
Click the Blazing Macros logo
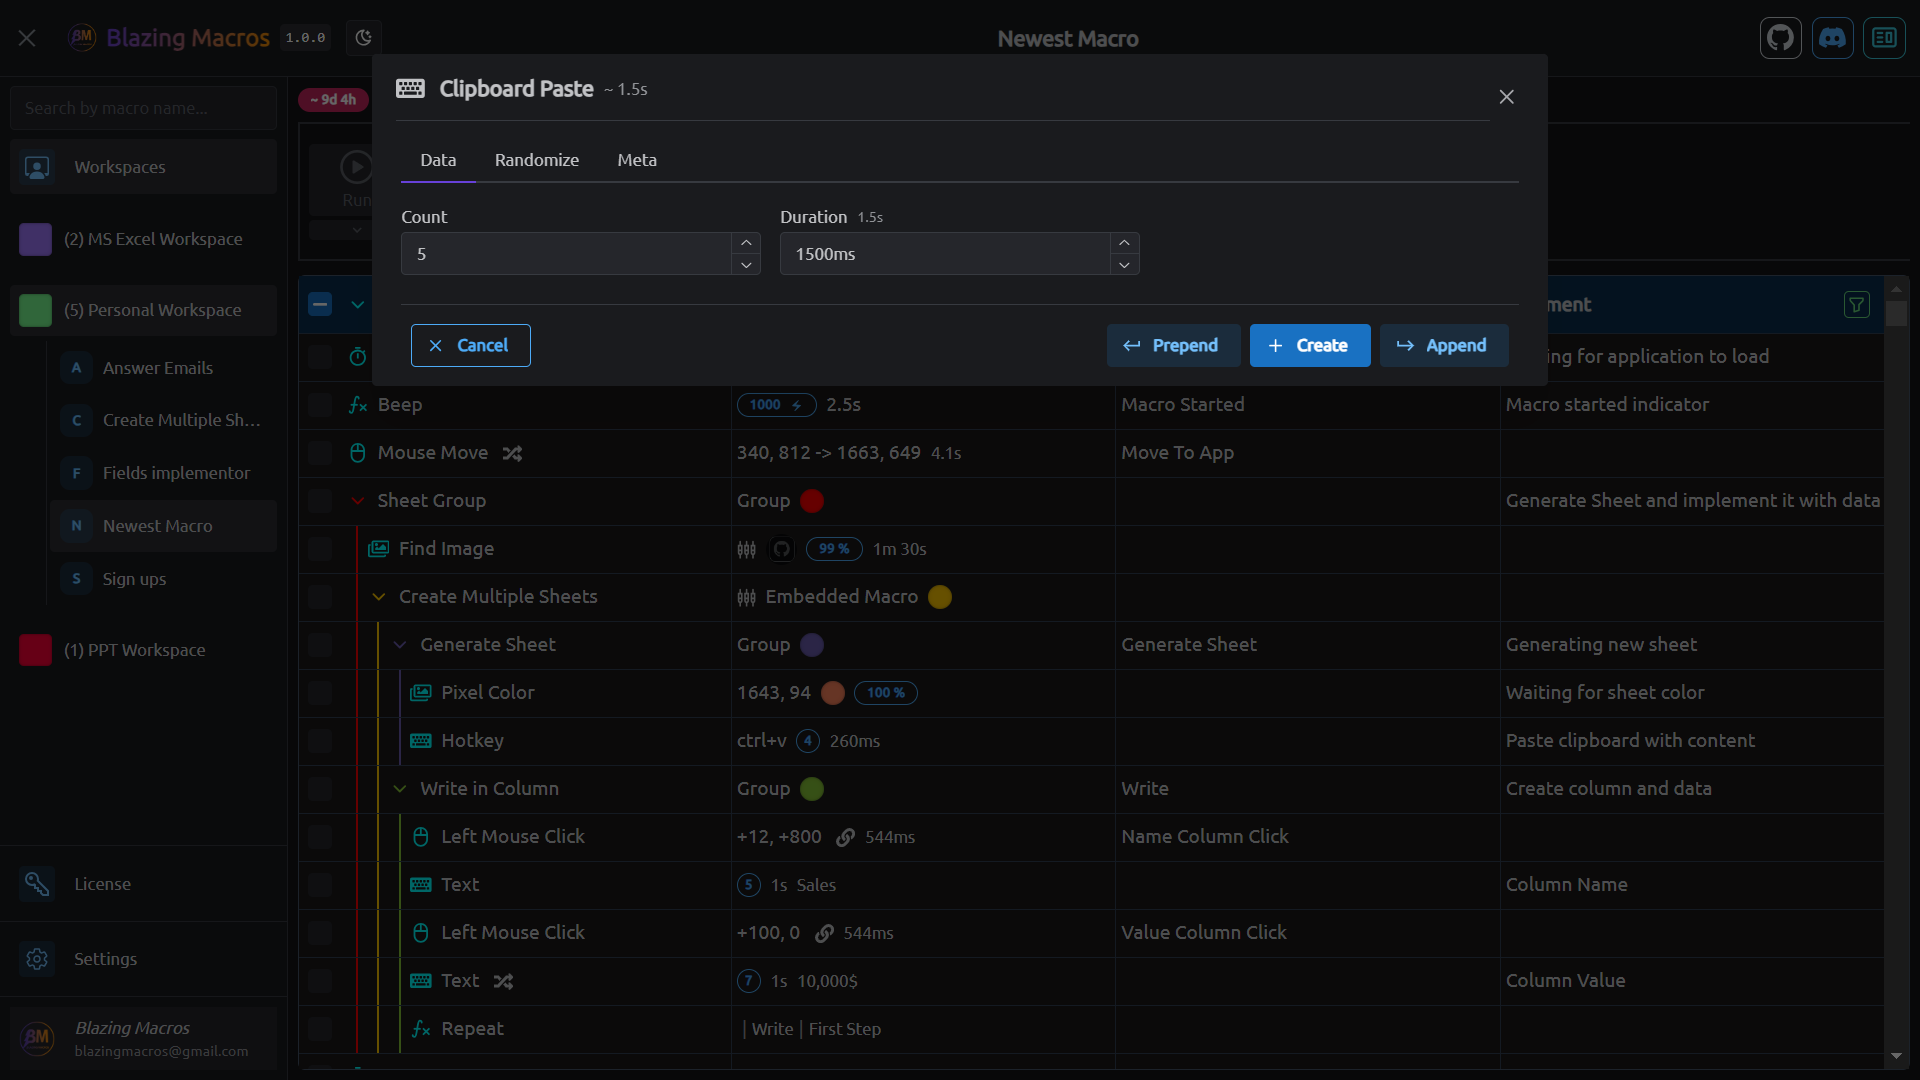click(82, 38)
